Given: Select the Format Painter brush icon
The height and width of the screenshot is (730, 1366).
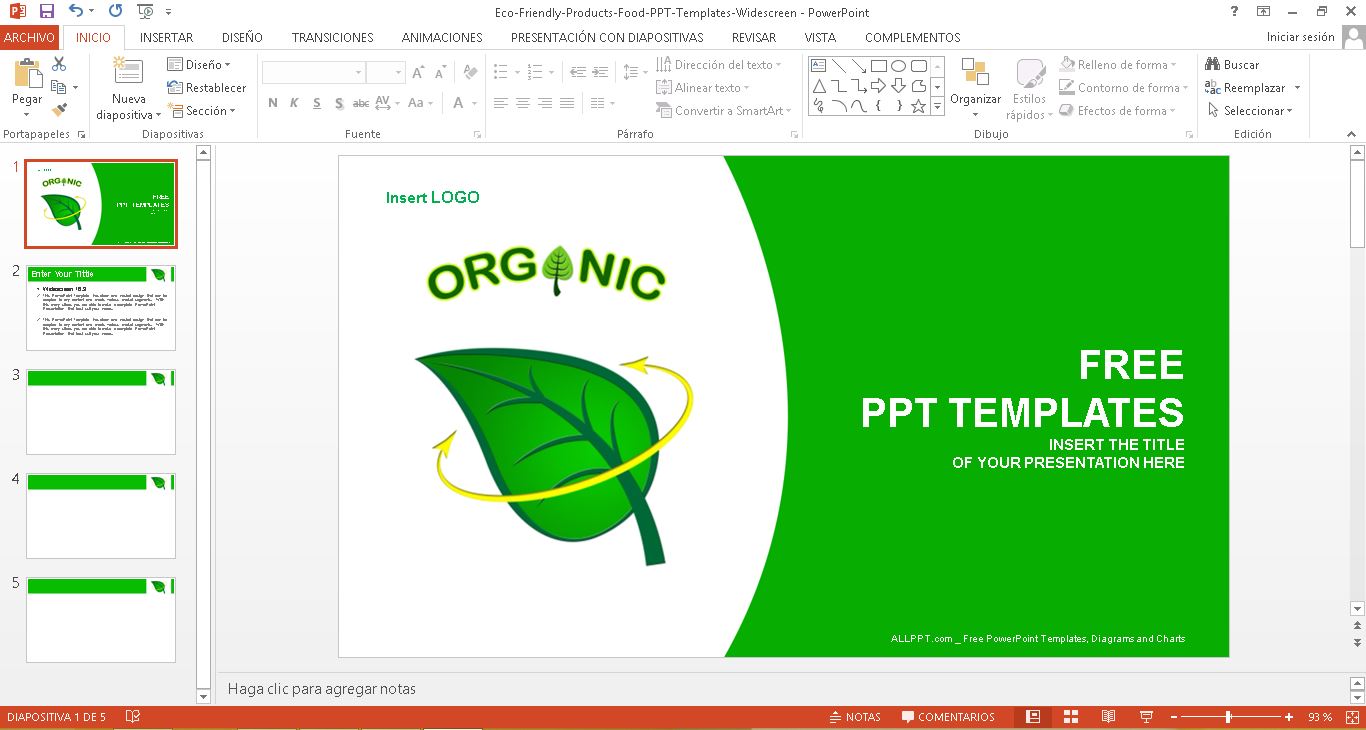Looking at the screenshot, I should click(59, 111).
